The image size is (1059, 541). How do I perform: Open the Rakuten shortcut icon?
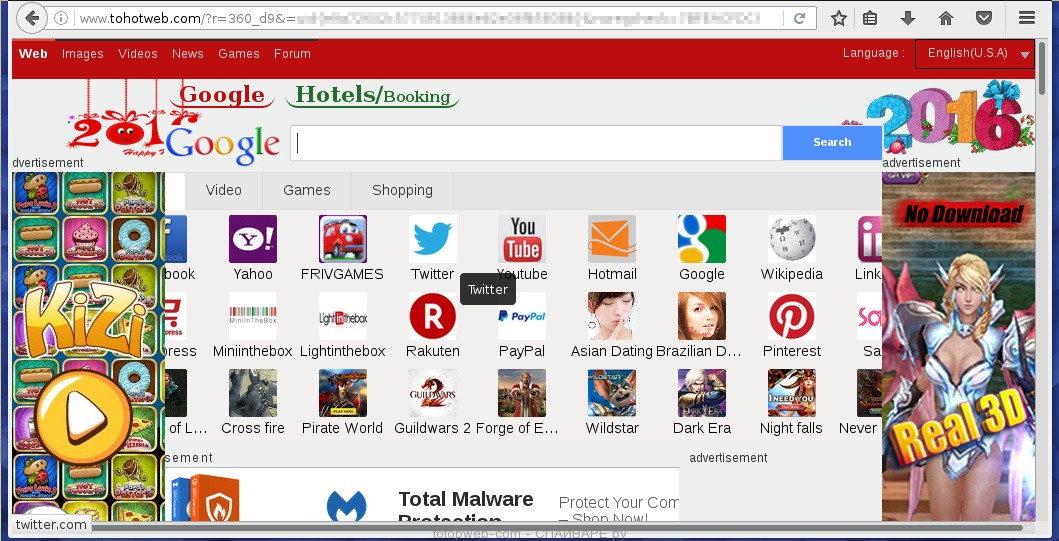432,316
